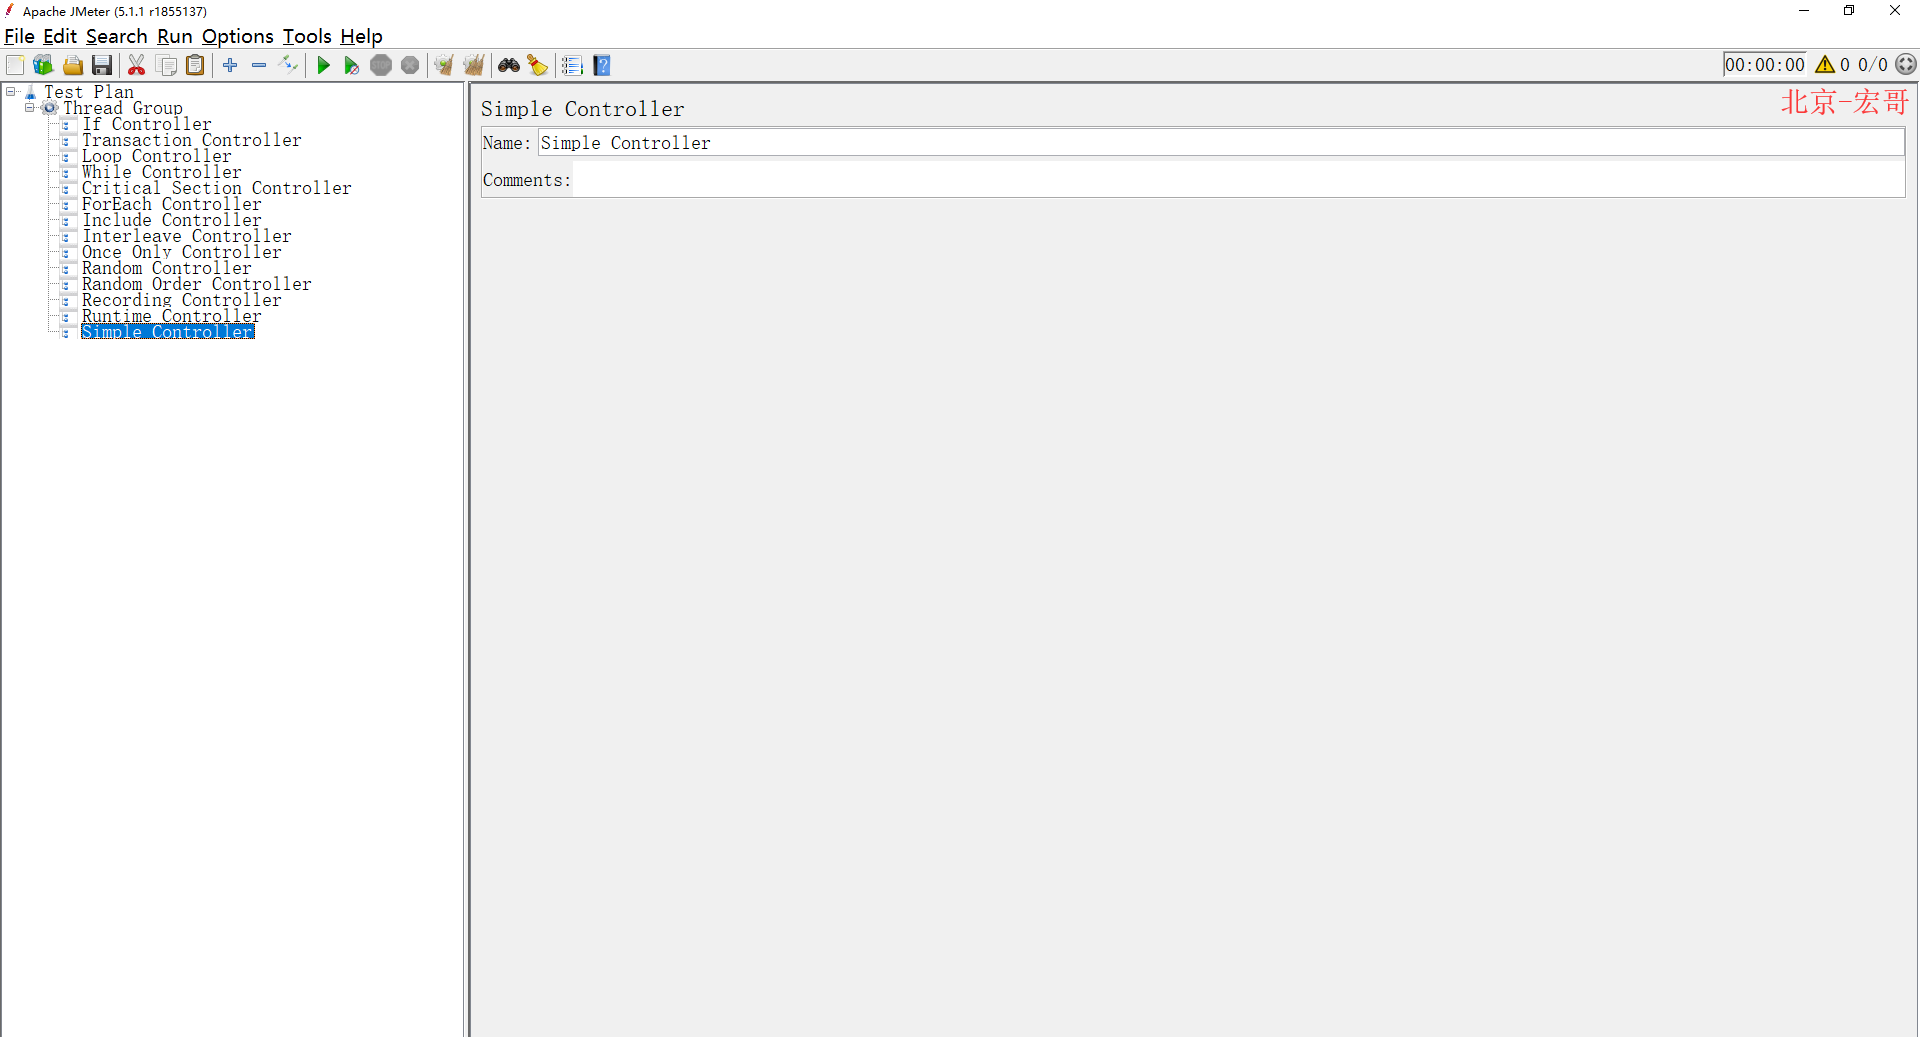Click the Clear results broom icon

[444, 65]
